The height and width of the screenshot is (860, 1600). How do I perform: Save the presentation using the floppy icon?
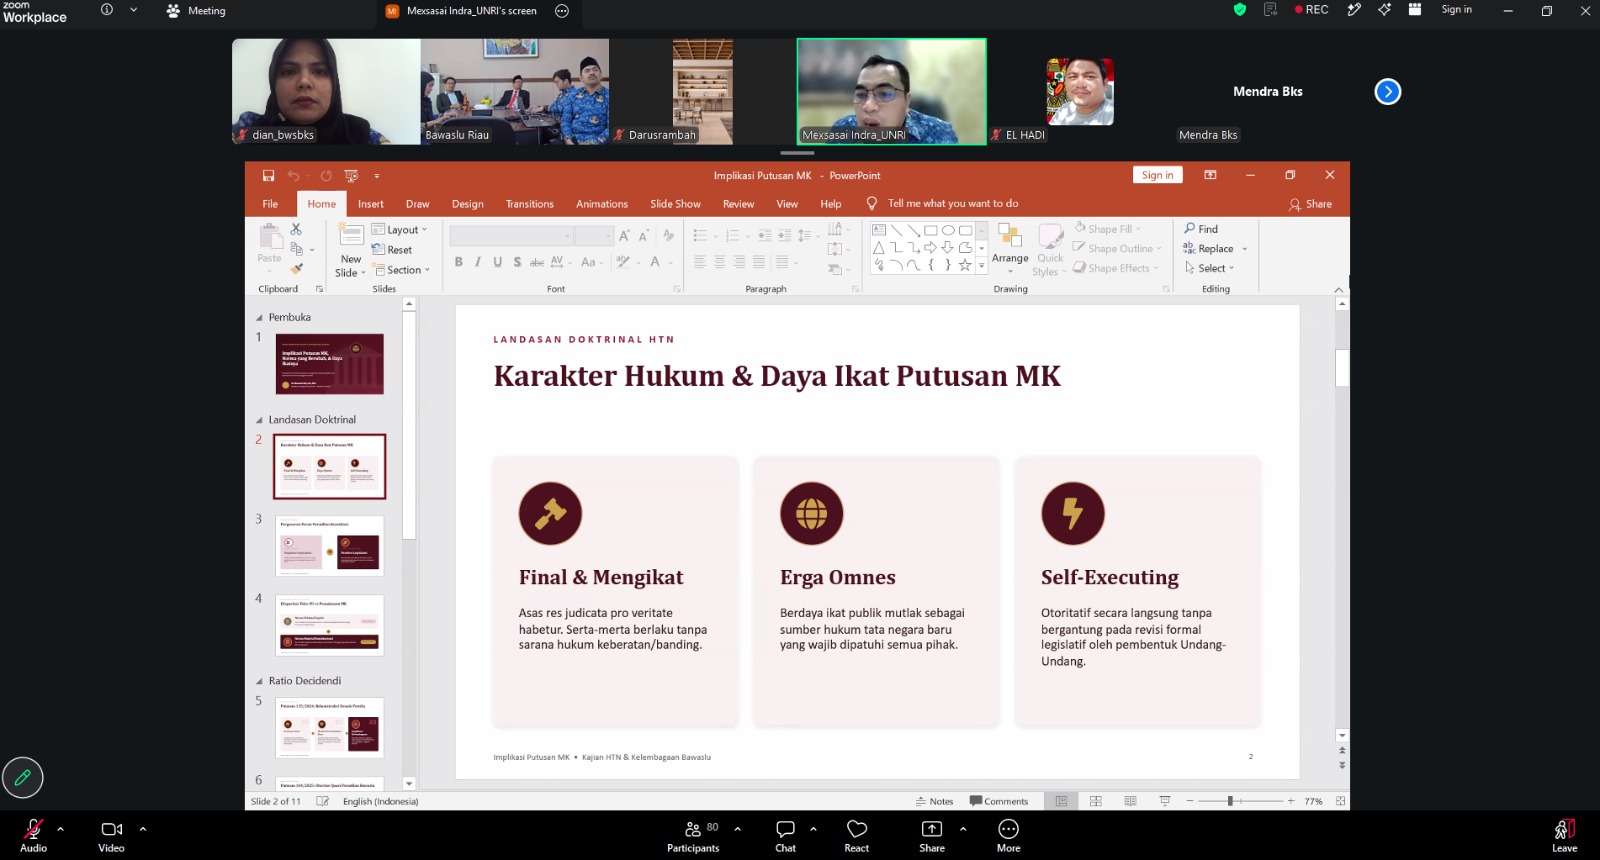(268, 176)
